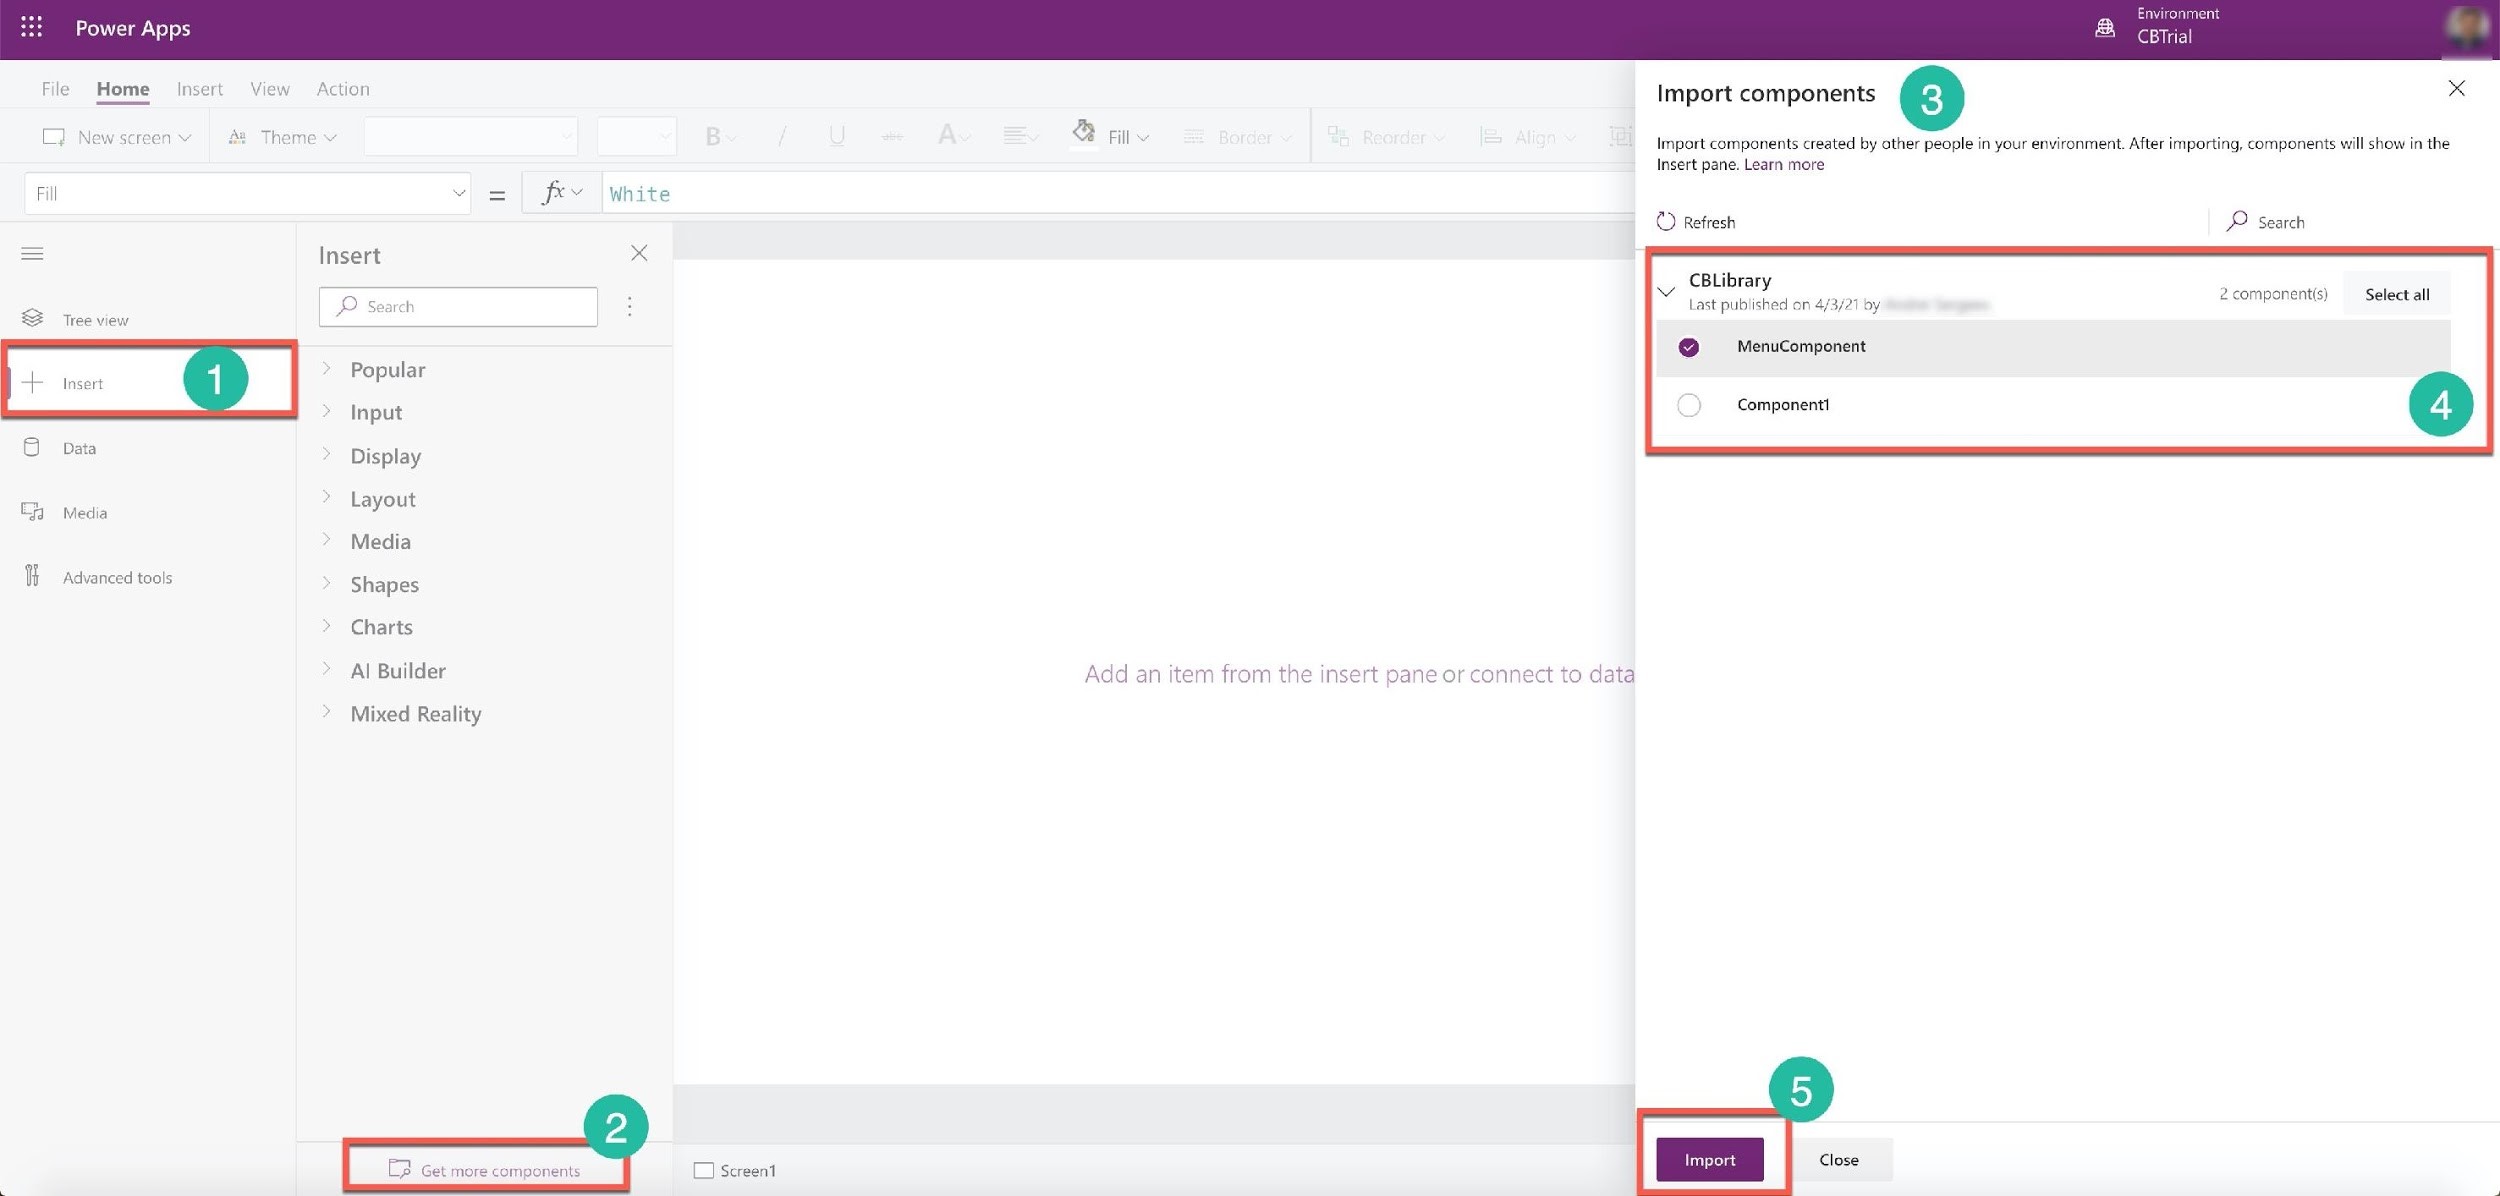Select the Screen1 checkbox at bottom

click(704, 1170)
